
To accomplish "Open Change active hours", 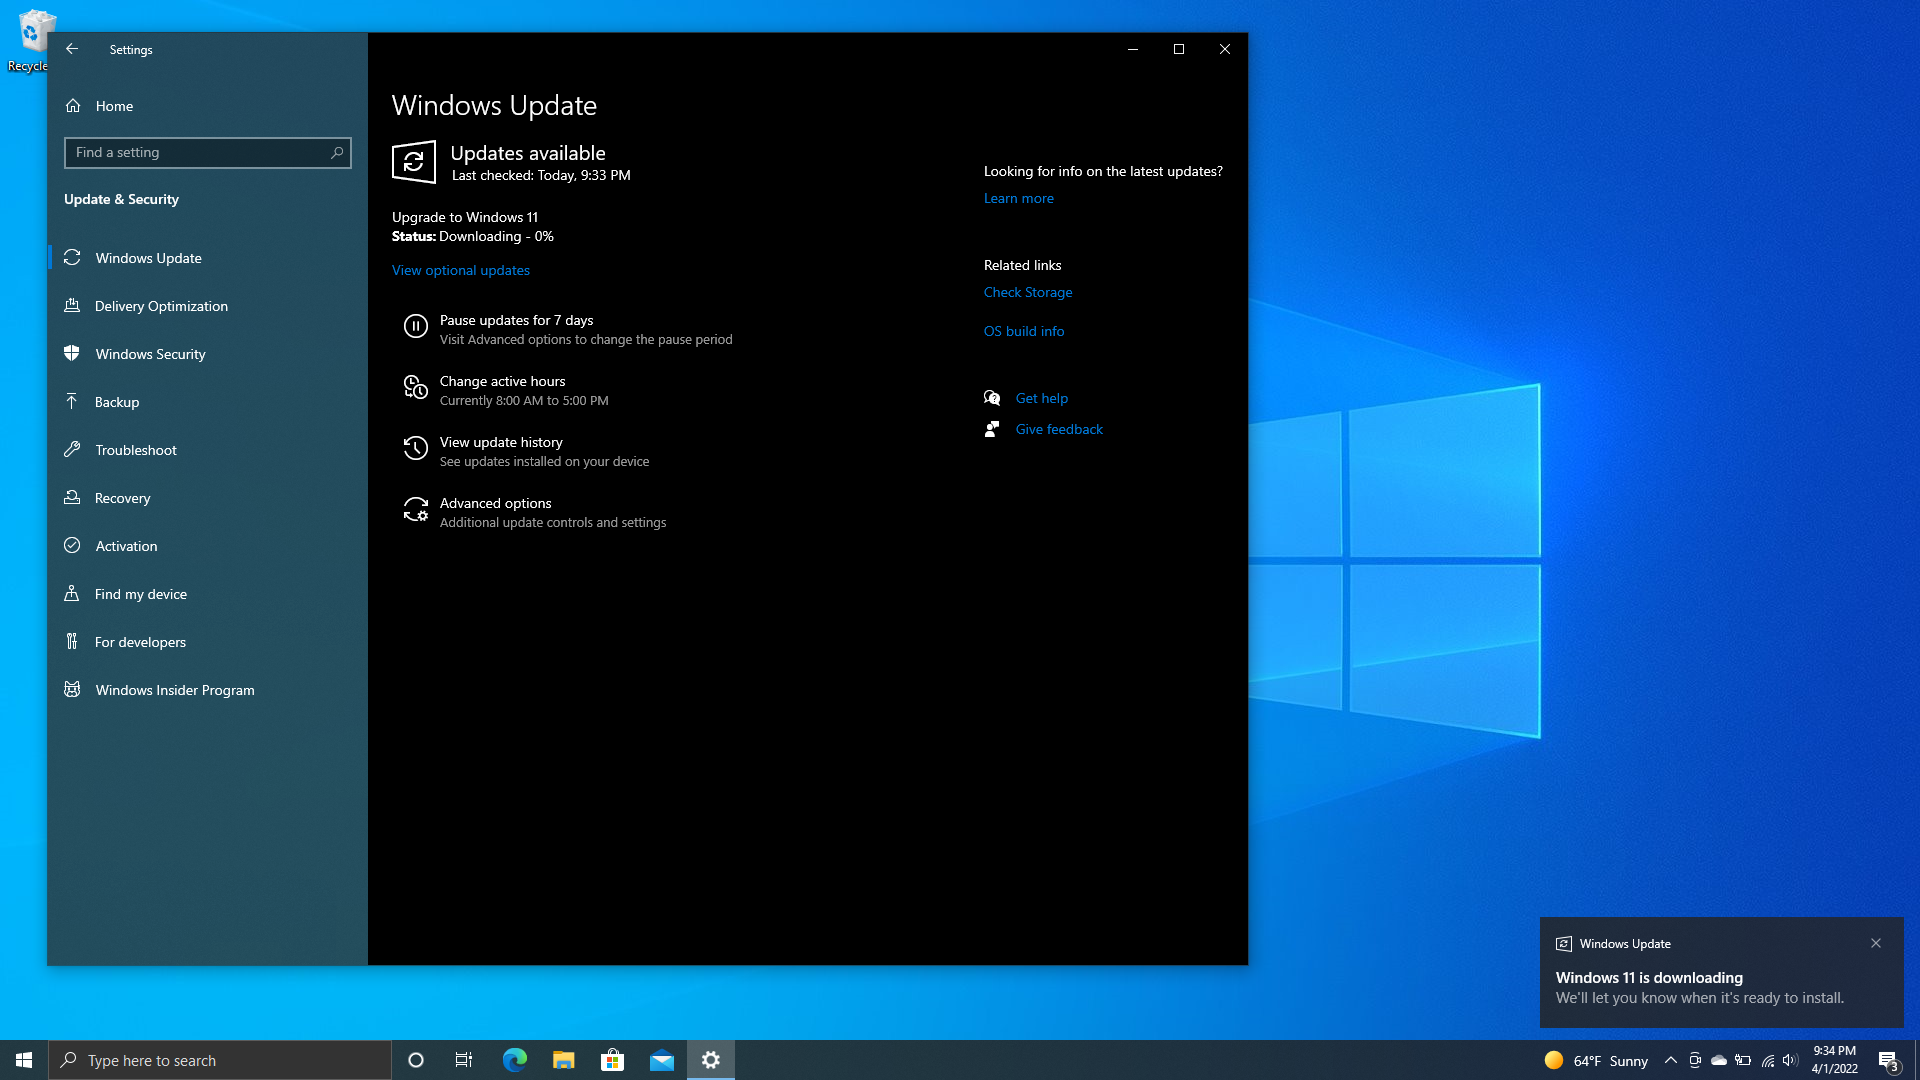I will point(506,390).
